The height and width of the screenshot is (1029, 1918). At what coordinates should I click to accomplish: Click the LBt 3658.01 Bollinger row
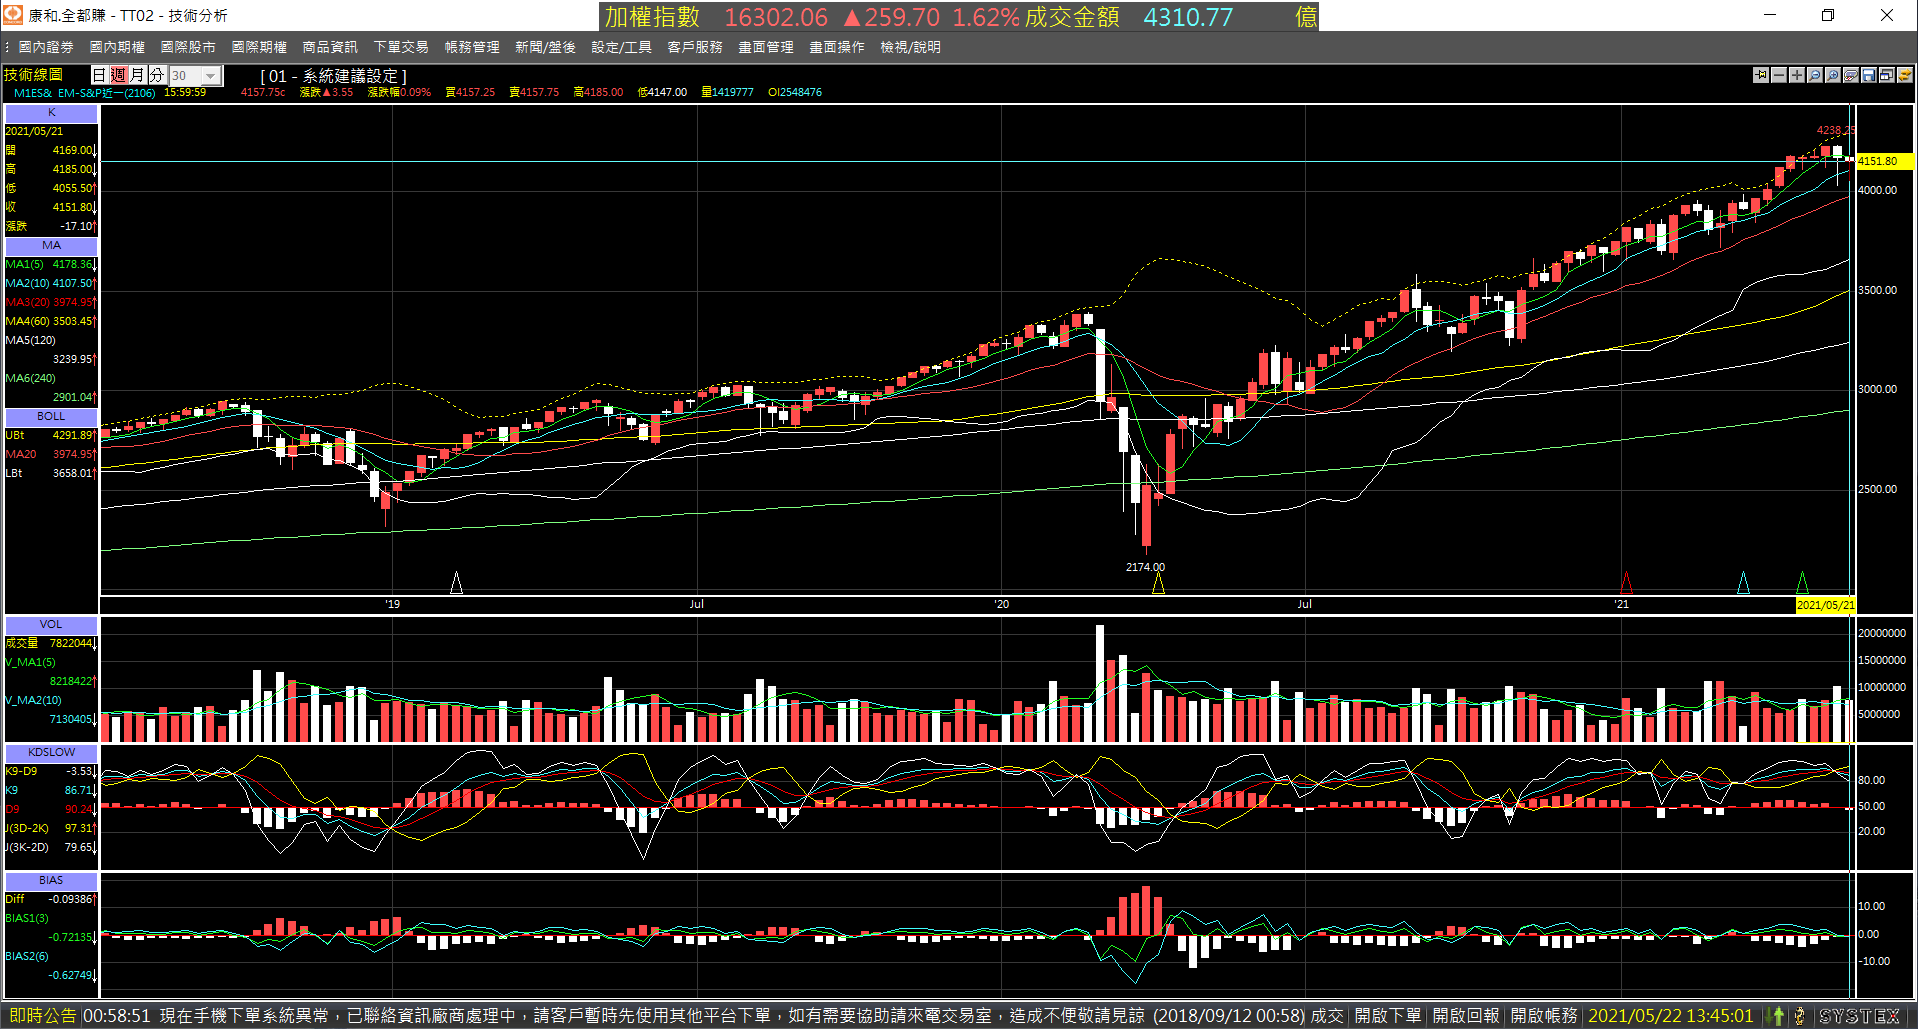point(51,473)
